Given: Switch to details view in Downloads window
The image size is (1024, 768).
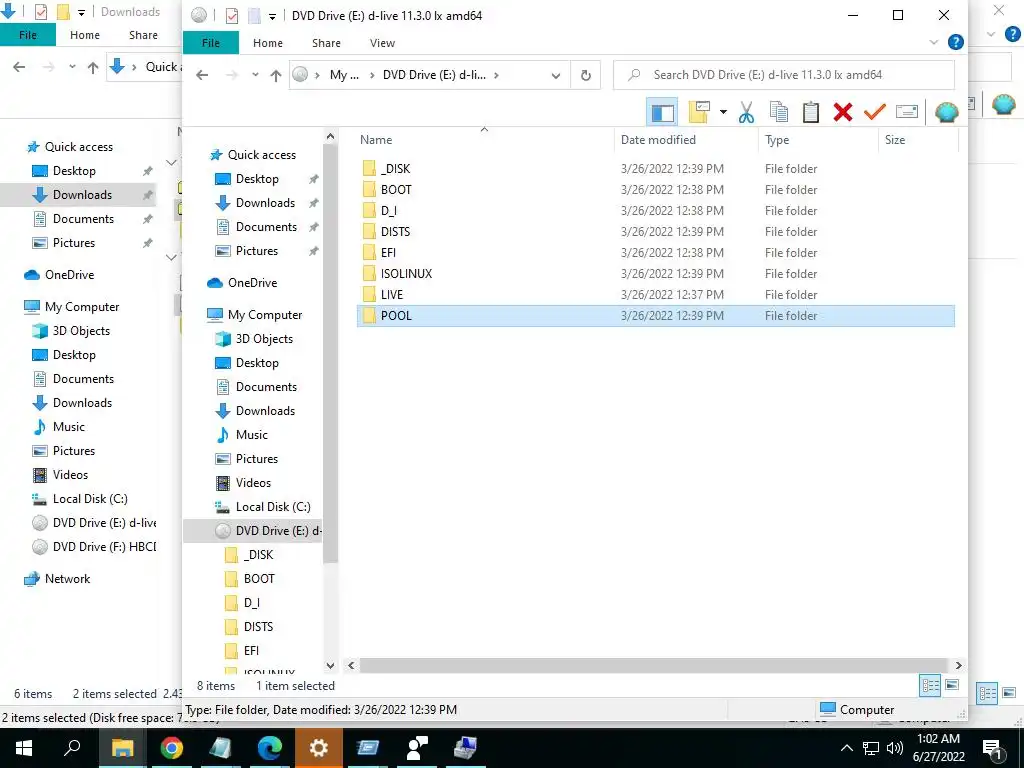Looking at the screenshot, I should coord(987,694).
